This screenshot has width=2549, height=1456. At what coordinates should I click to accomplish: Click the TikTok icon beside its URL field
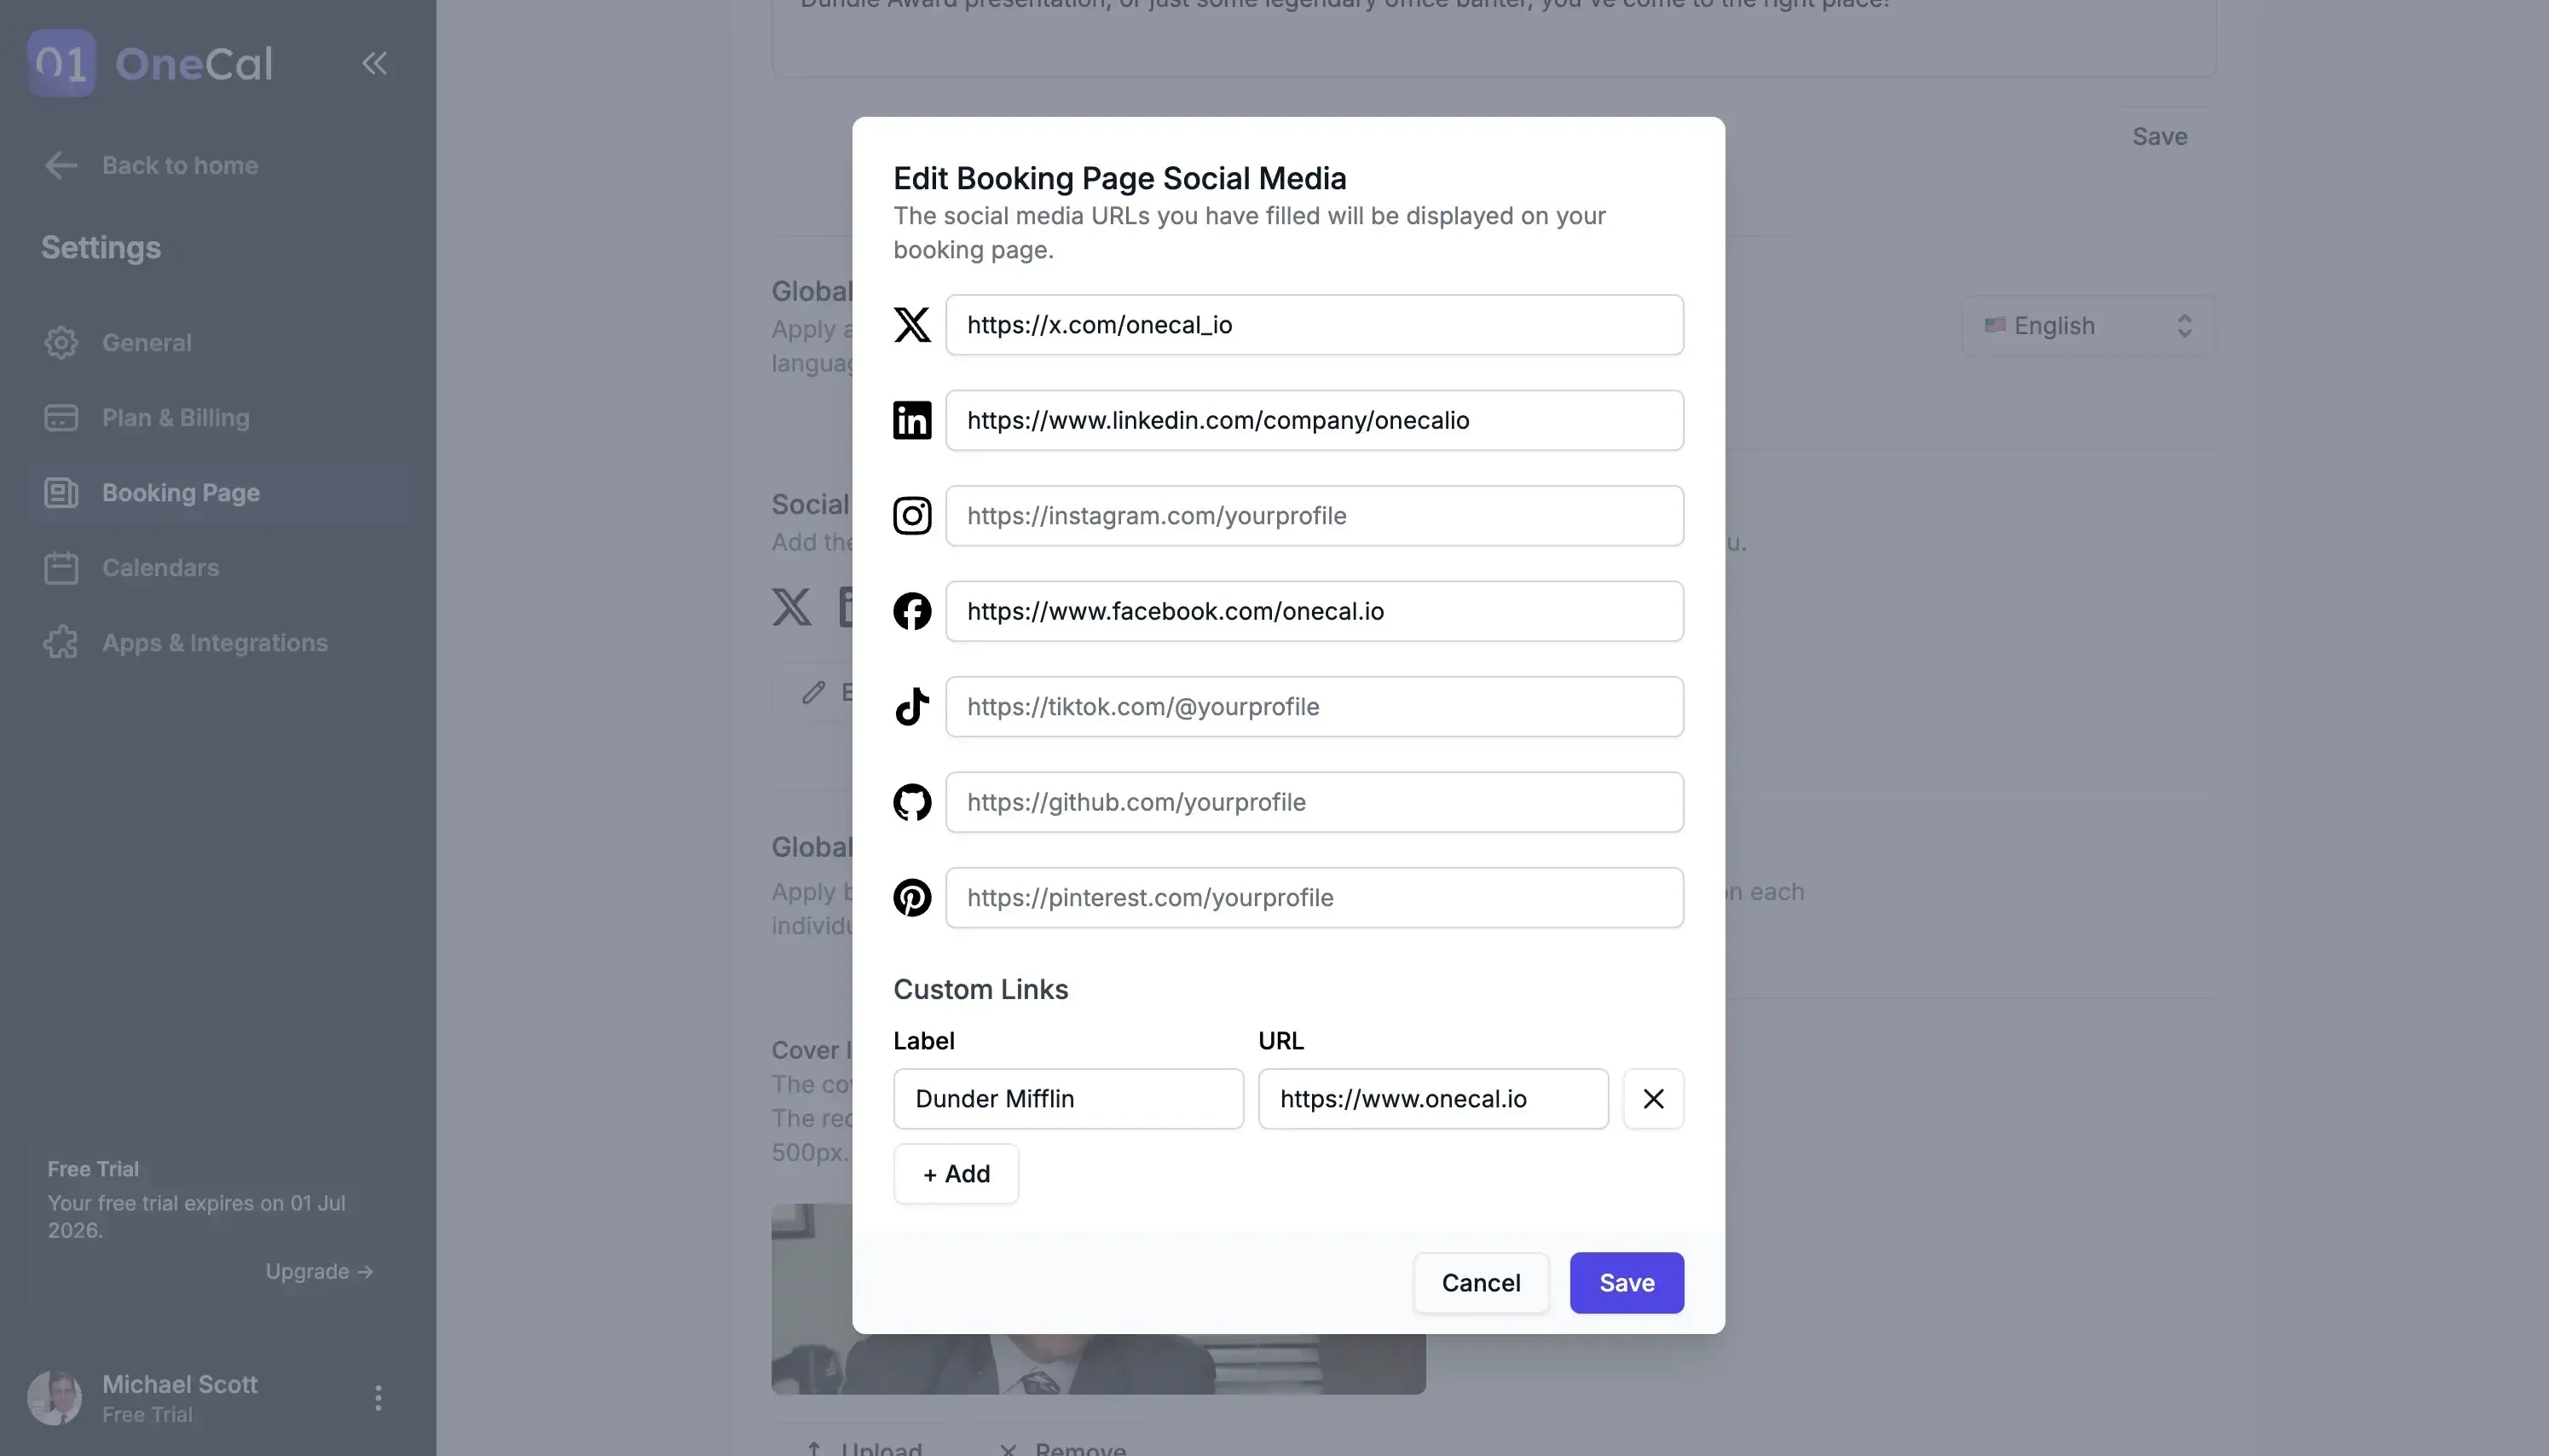pos(911,706)
